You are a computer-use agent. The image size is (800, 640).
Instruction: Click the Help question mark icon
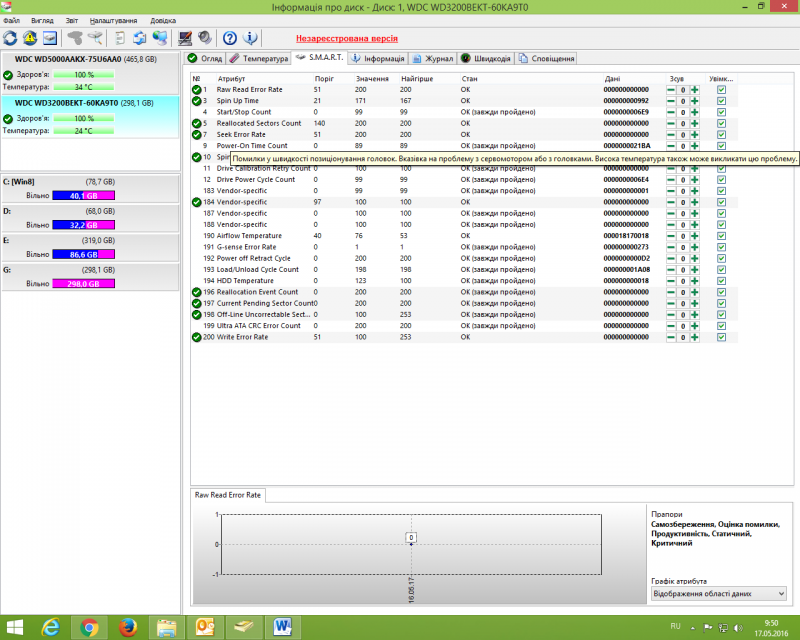(230, 38)
